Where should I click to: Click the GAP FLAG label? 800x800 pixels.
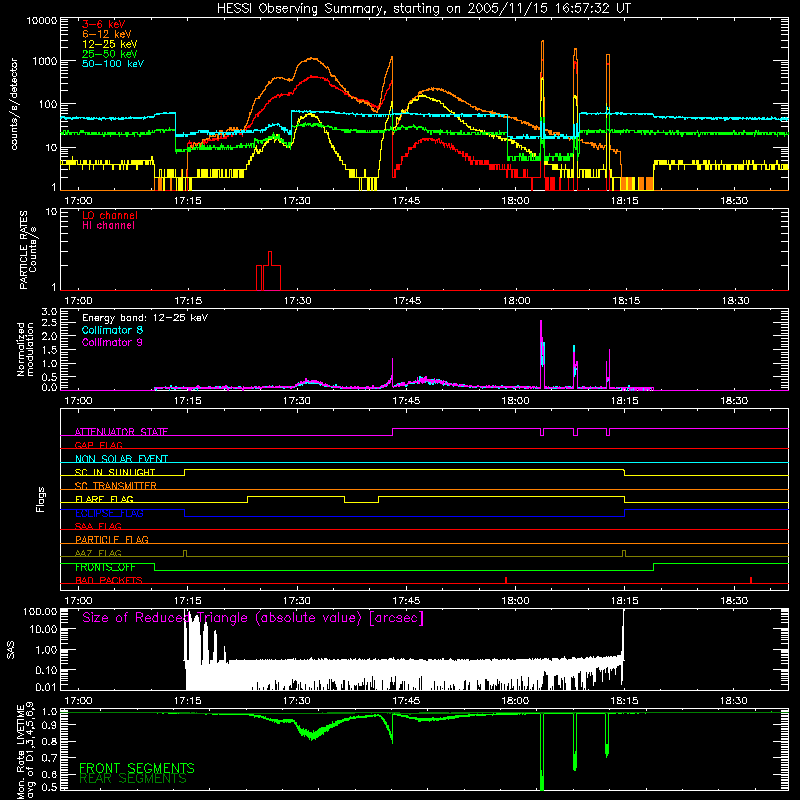(98, 445)
